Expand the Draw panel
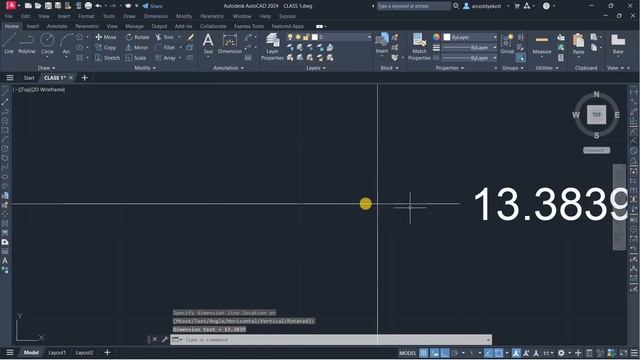This screenshot has width=640, height=360. [46, 68]
